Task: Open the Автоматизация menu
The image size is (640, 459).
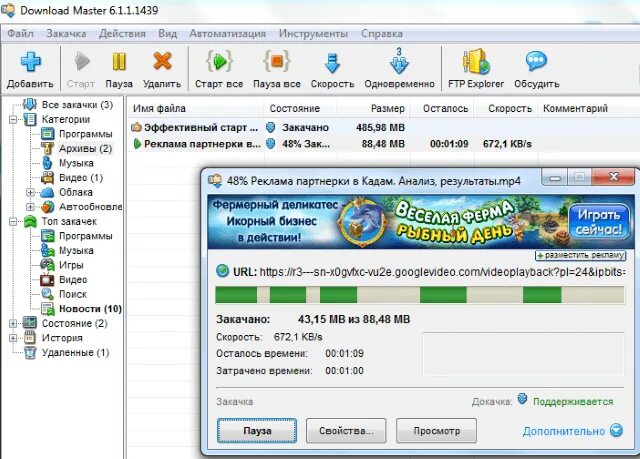Action: point(227,33)
